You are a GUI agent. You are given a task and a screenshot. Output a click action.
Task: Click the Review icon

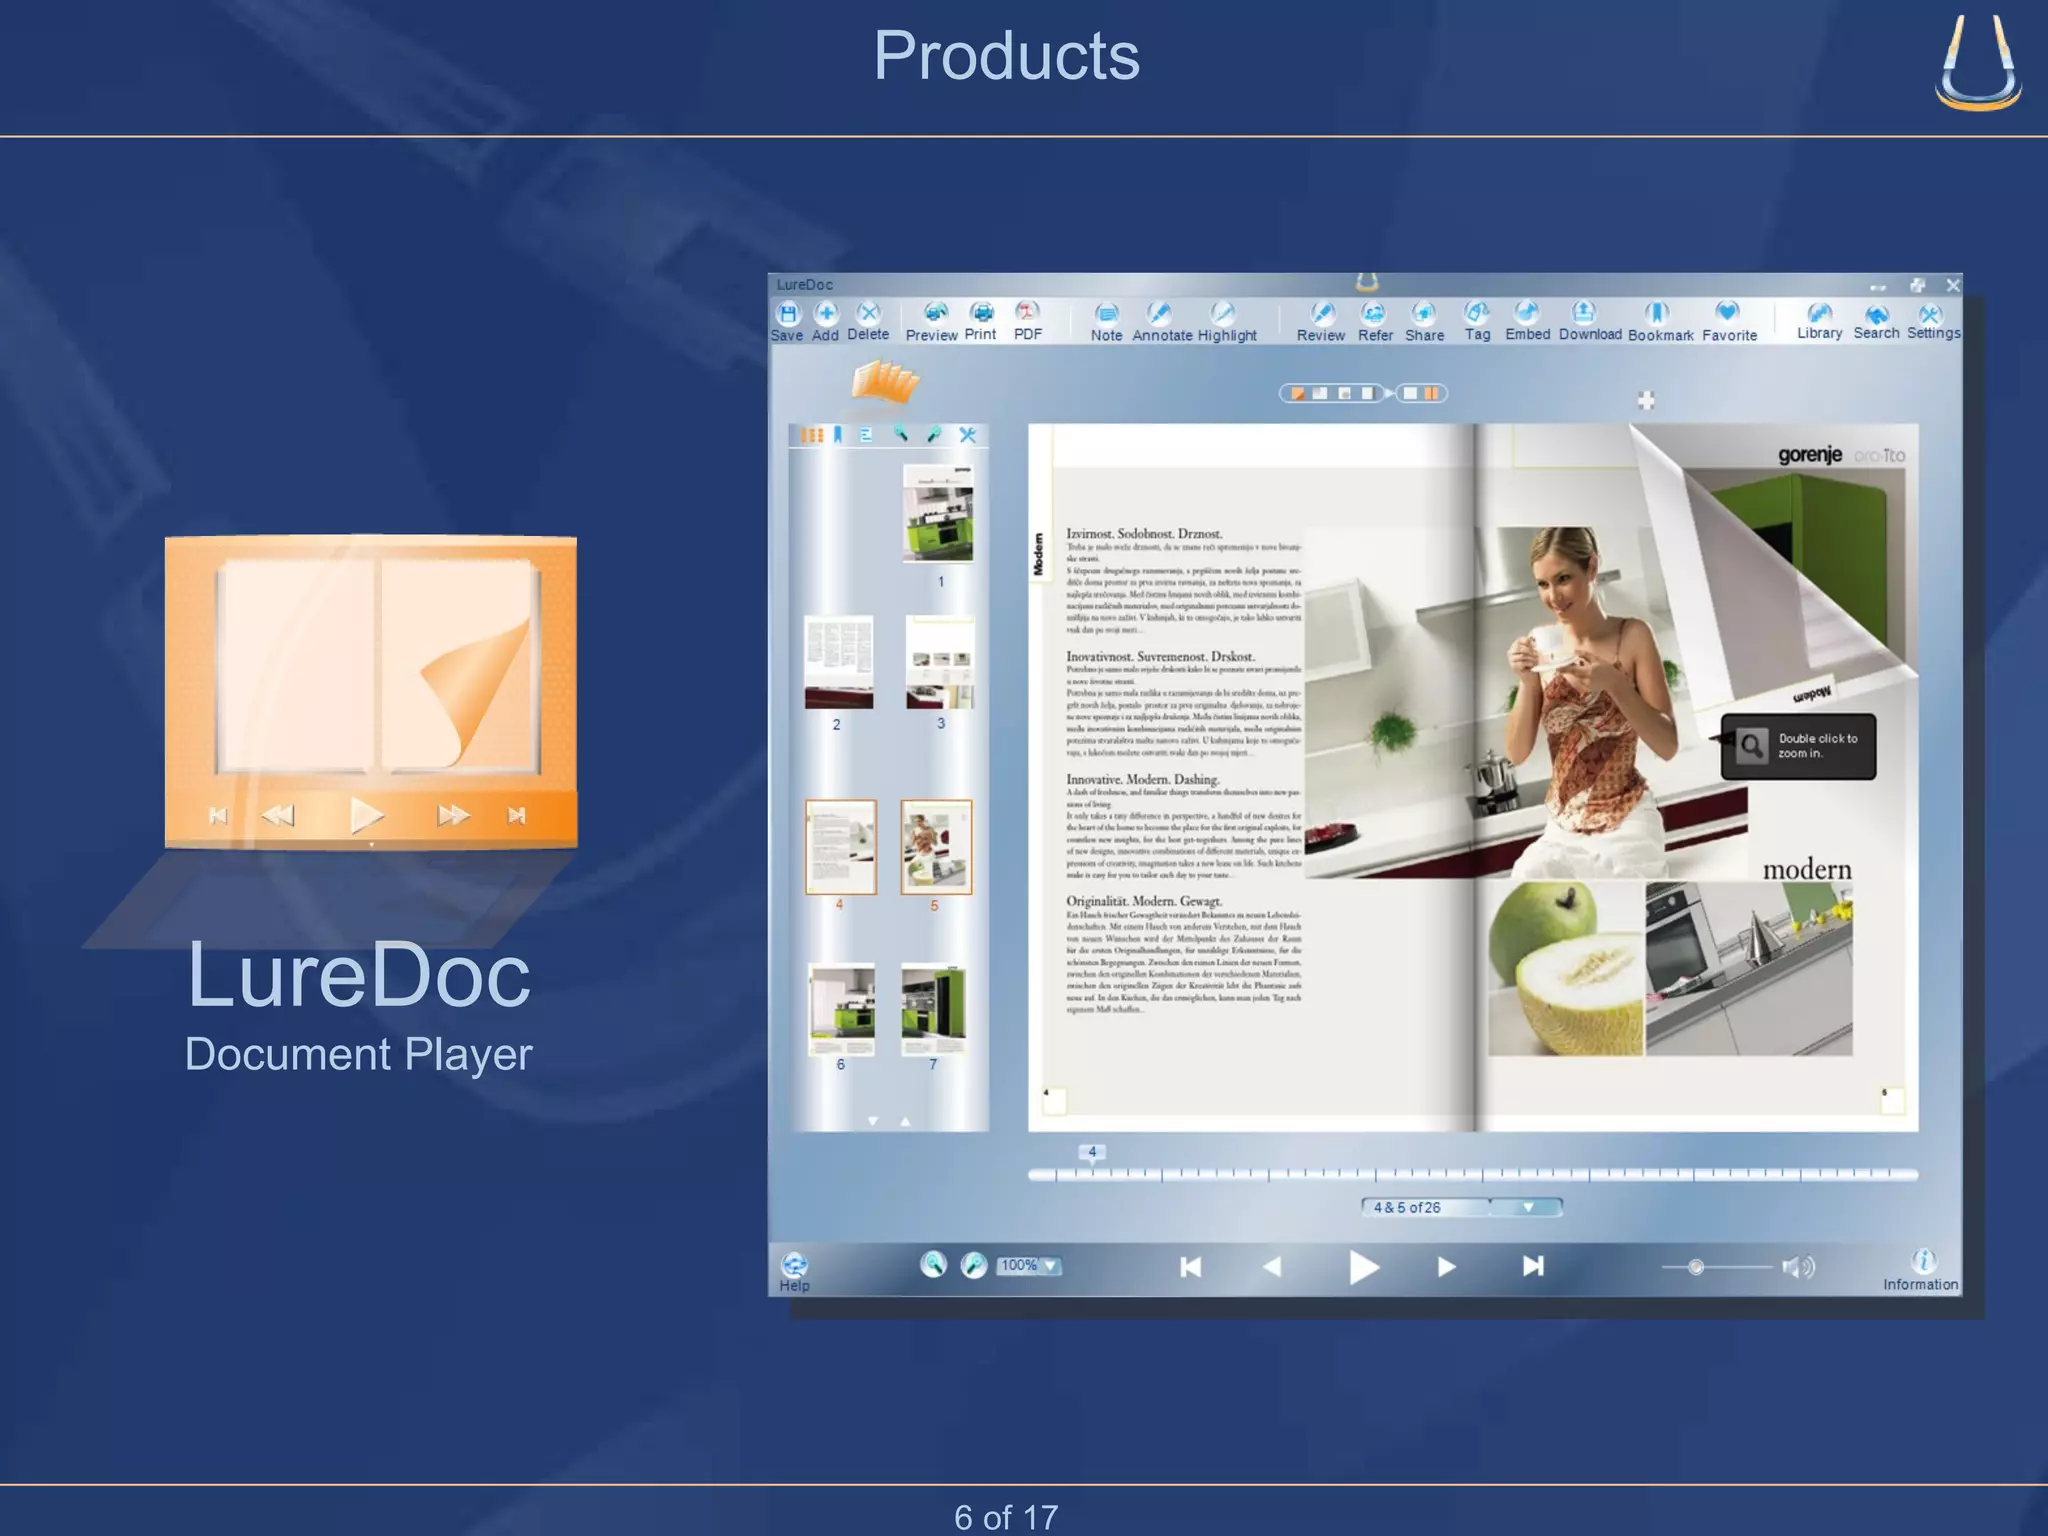pyautogui.click(x=1321, y=314)
